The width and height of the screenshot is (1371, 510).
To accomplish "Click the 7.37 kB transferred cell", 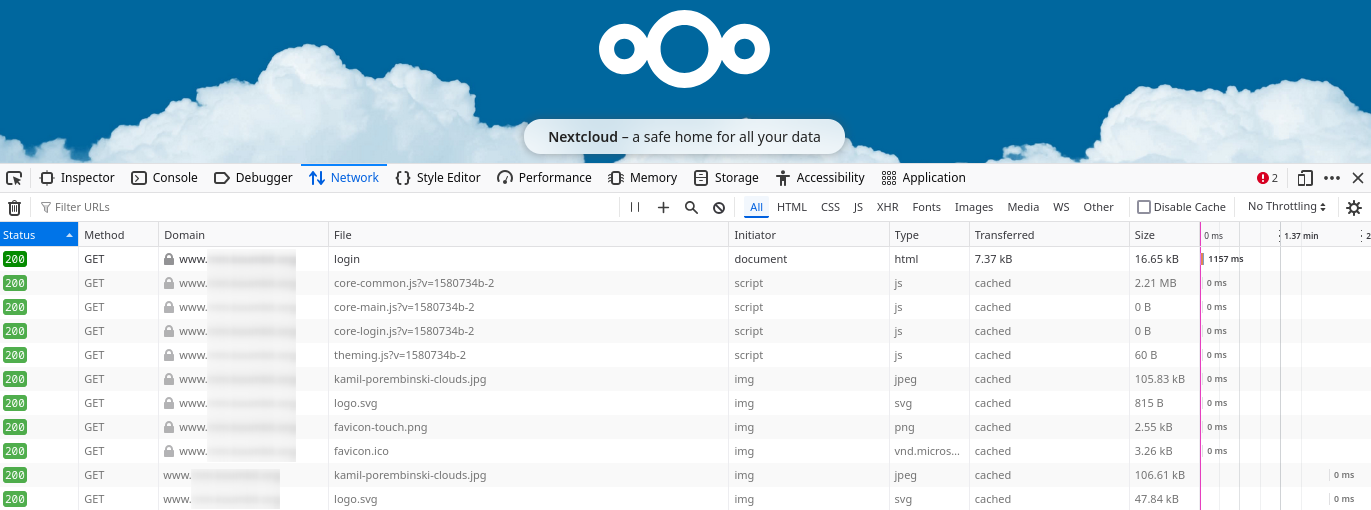I will 1049,259.
